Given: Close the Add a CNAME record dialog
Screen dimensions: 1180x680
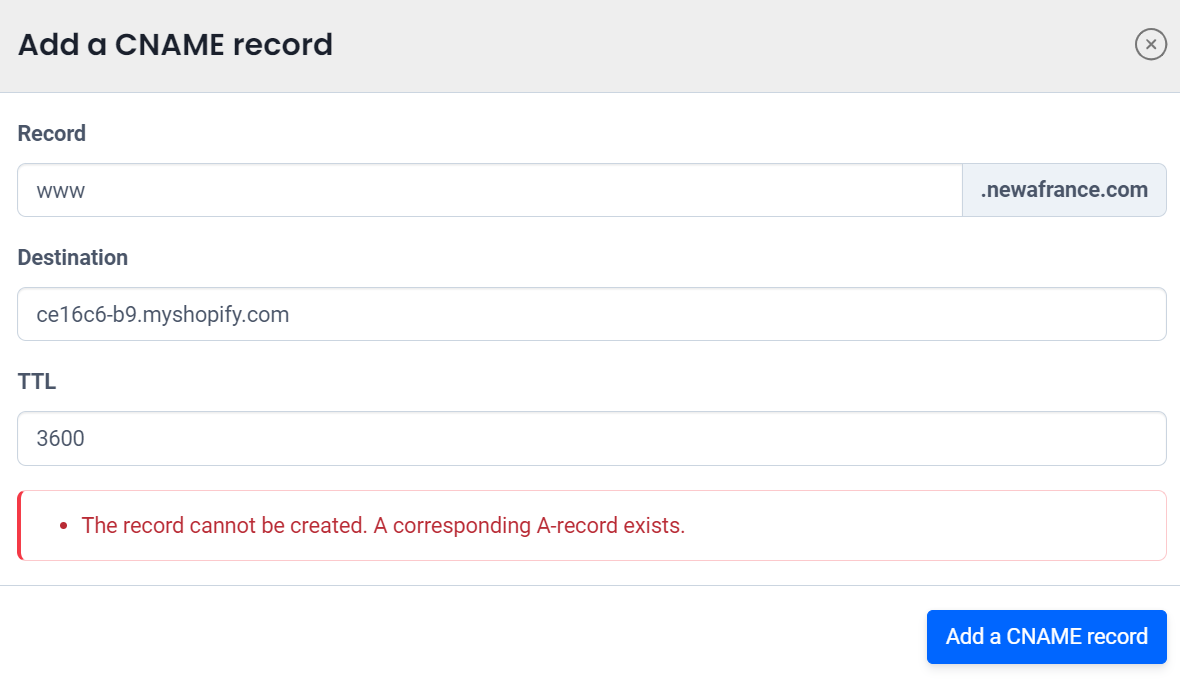Looking at the screenshot, I should [x=1151, y=44].
